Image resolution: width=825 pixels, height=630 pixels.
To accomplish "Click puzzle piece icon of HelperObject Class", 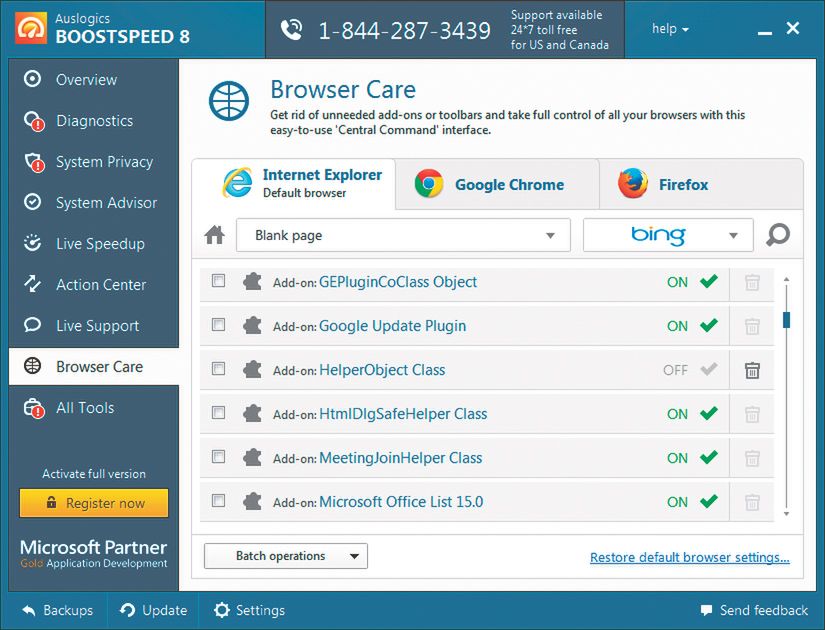I will click(253, 369).
